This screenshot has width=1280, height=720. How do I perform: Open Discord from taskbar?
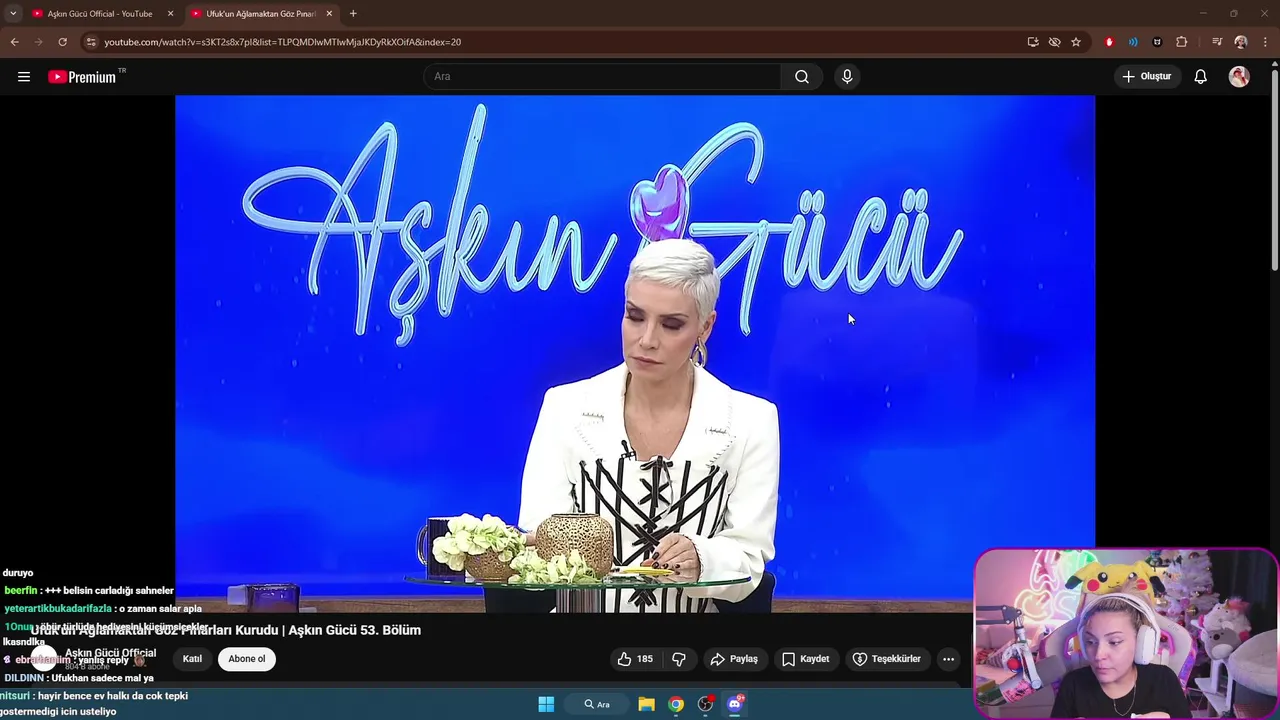735,704
